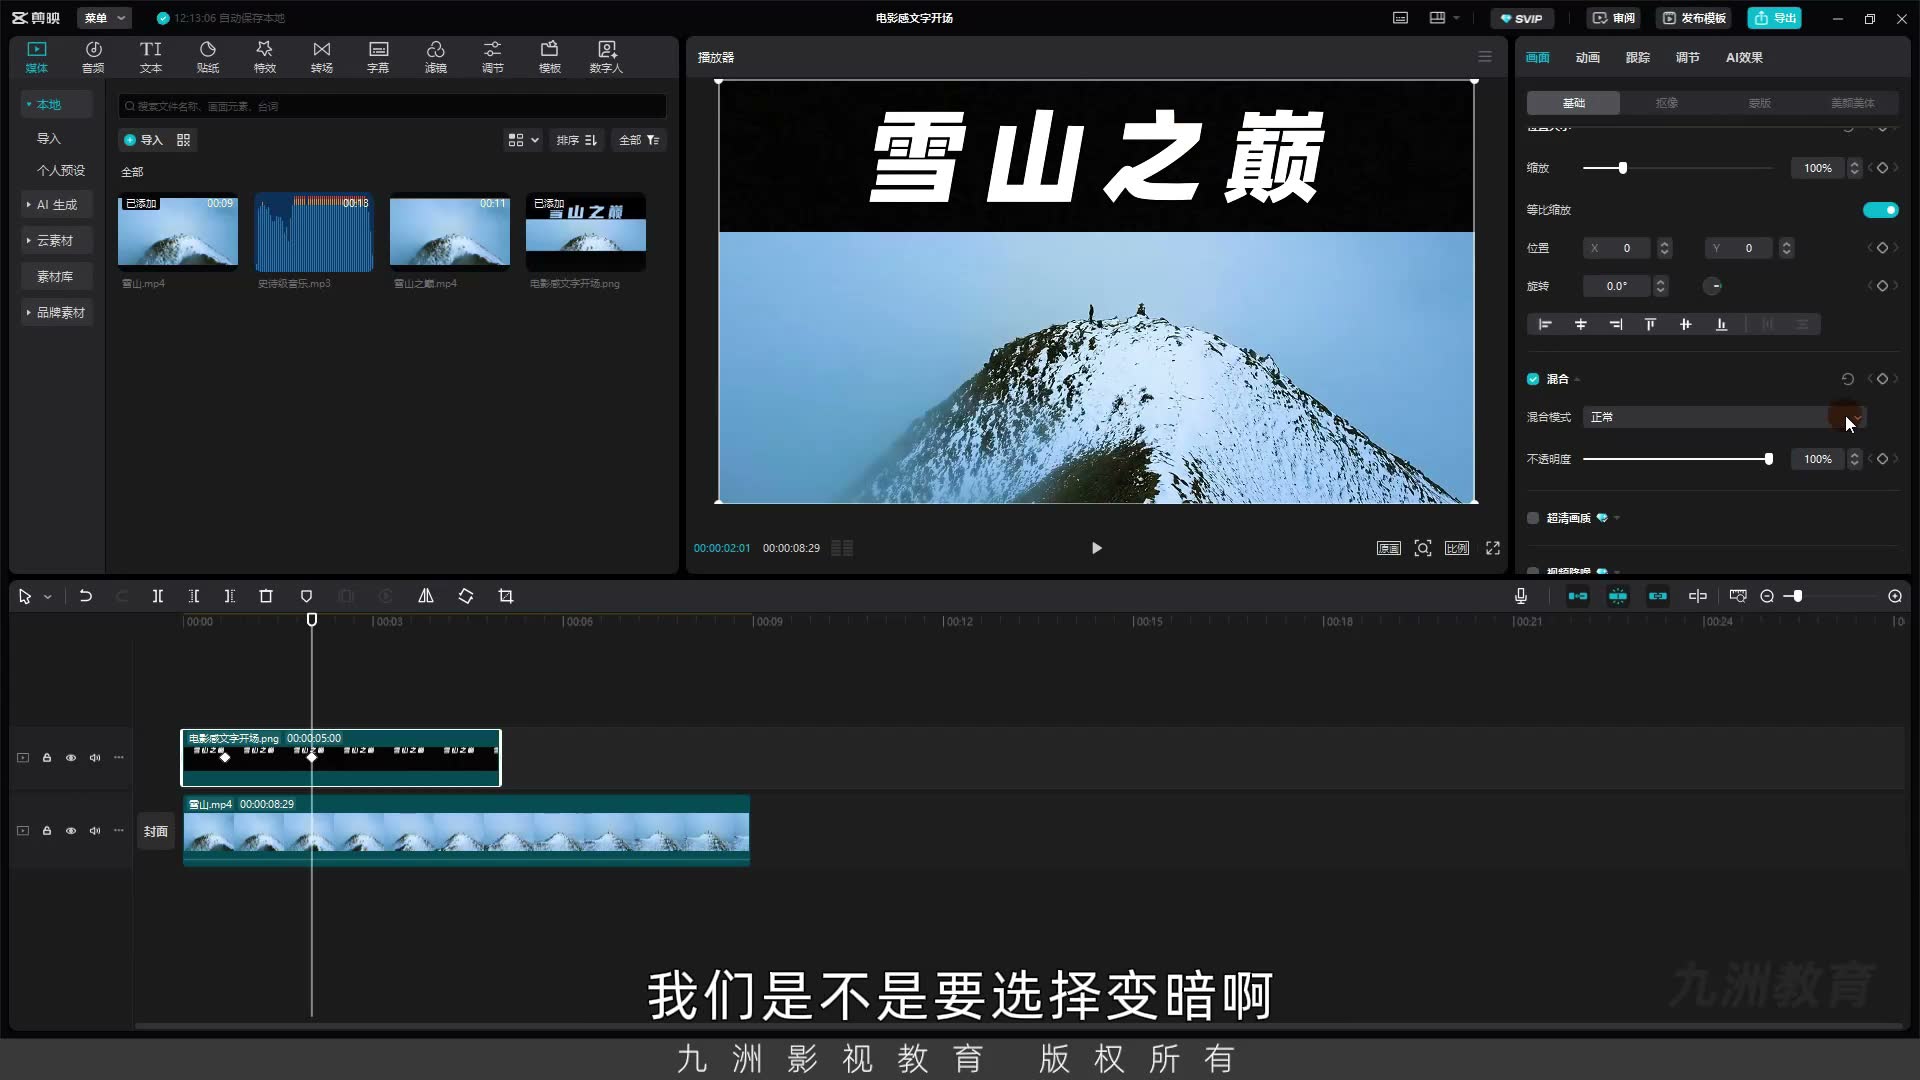Open the 特效 effects panel
The image size is (1920, 1080).
click(265, 57)
